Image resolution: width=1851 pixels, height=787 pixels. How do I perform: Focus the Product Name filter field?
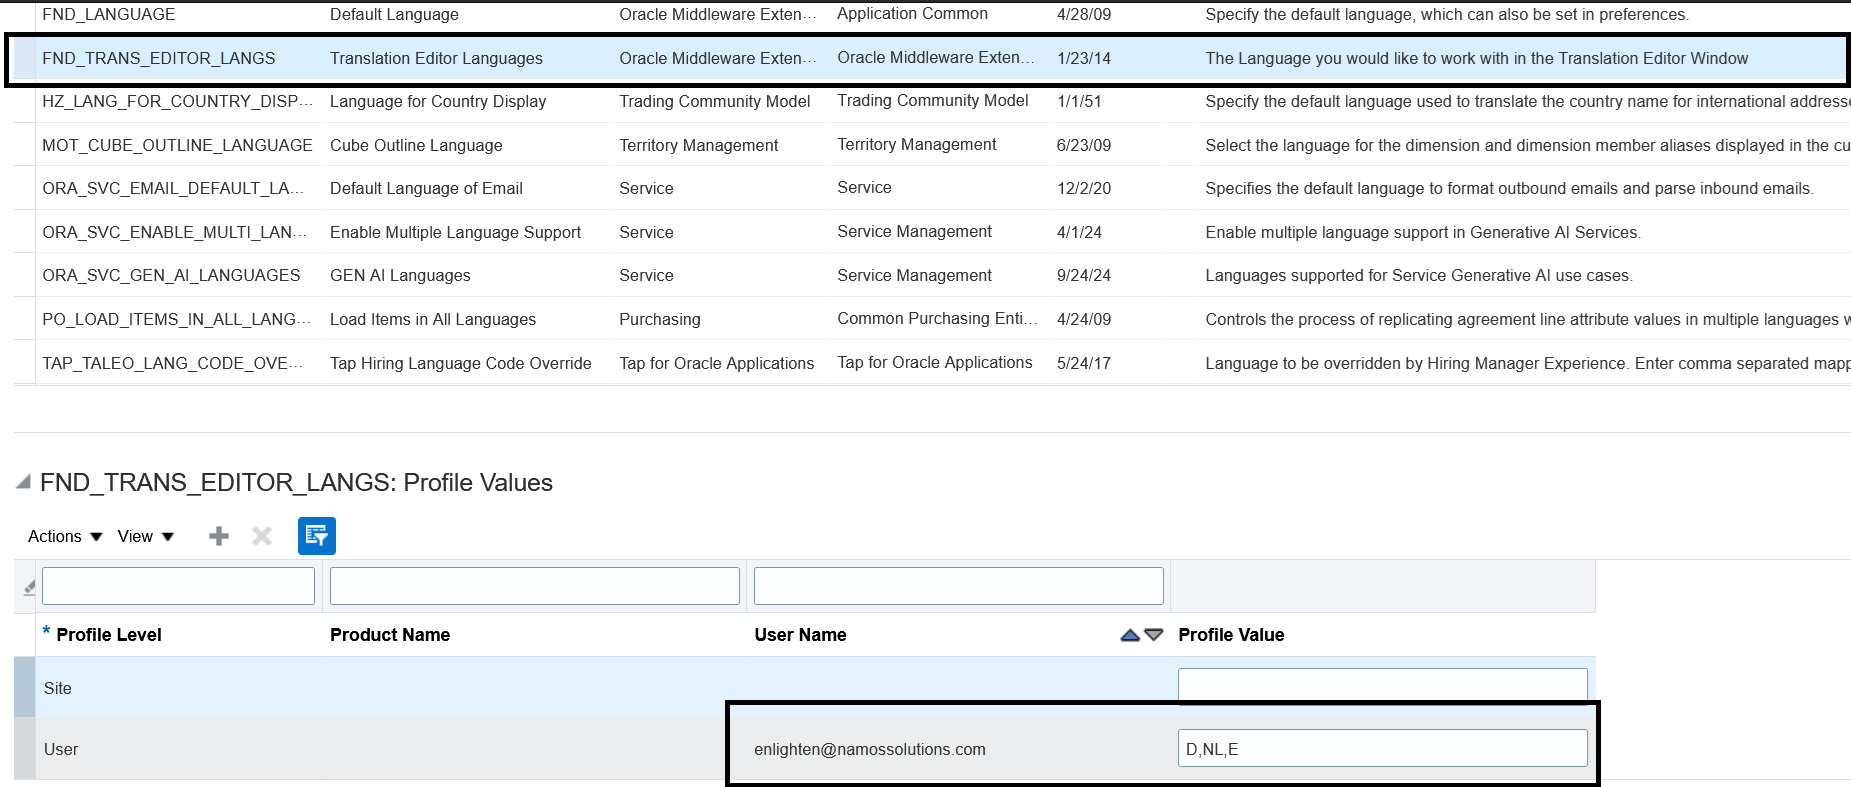(x=535, y=586)
